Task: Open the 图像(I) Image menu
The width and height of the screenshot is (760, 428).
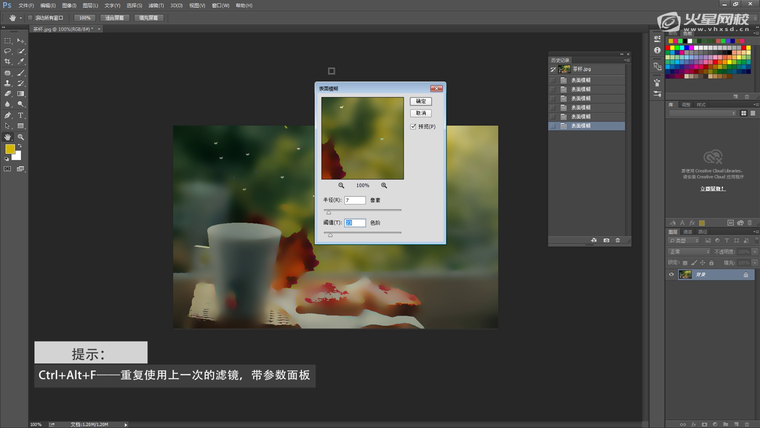Action: click(68, 5)
